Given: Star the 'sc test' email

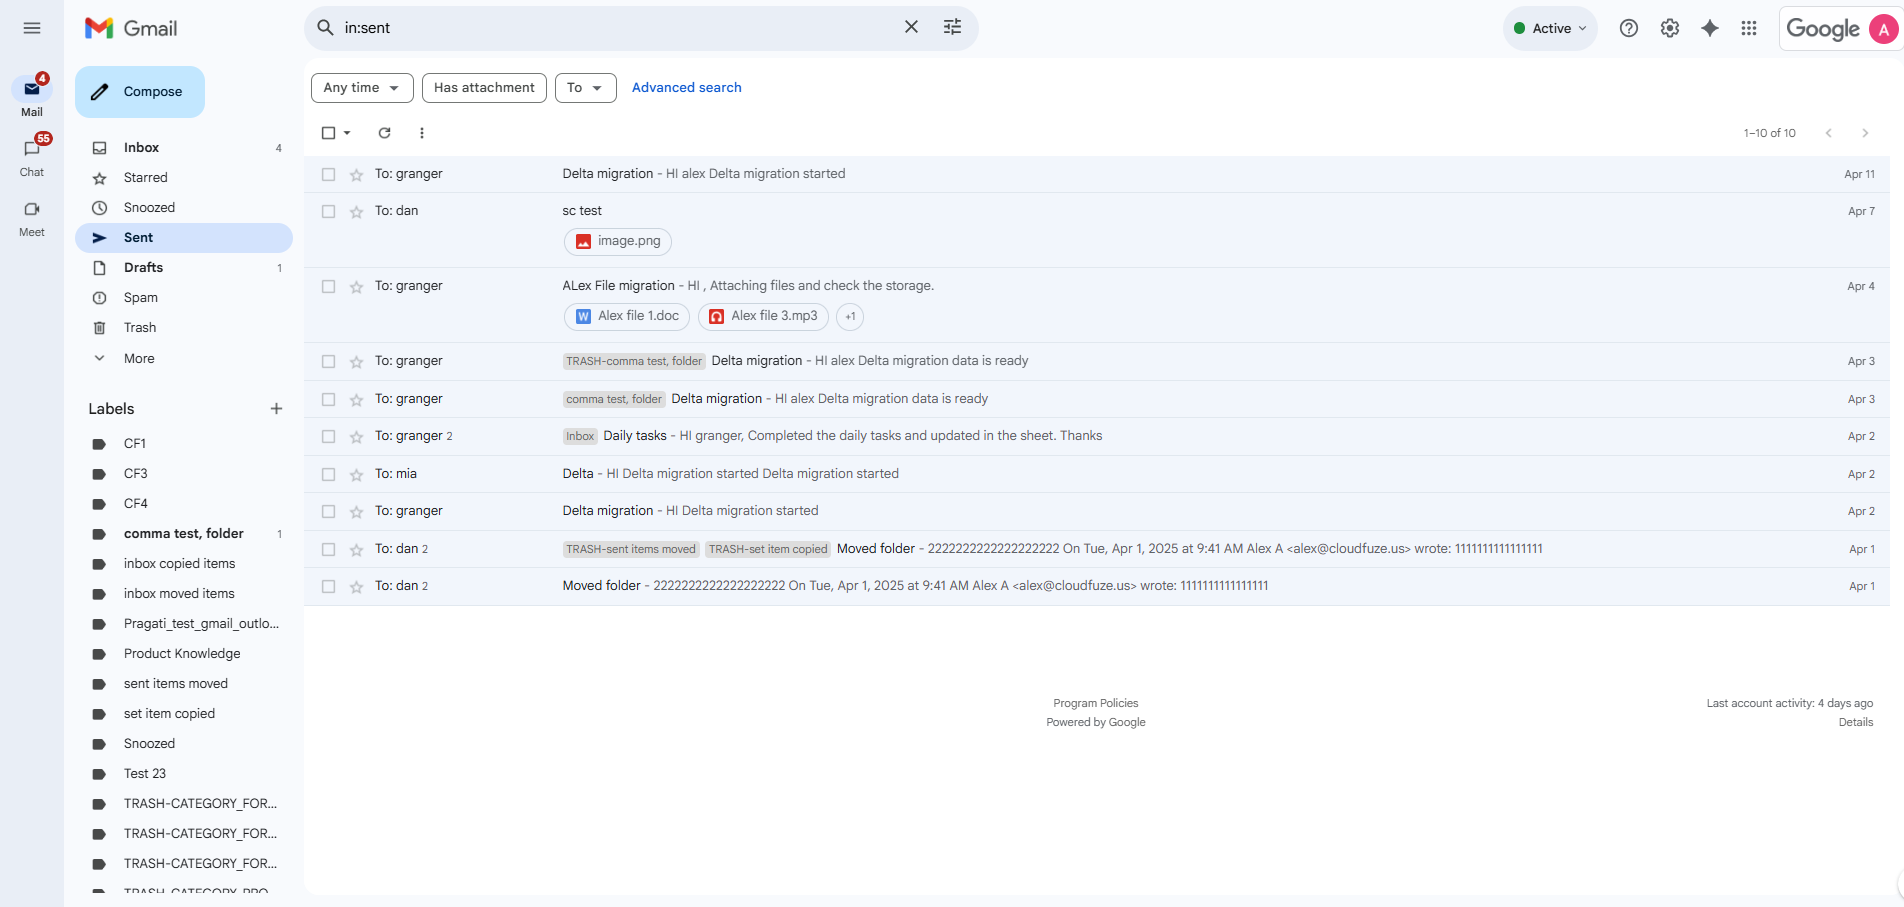Looking at the screenshot, I should coord(356,212).
